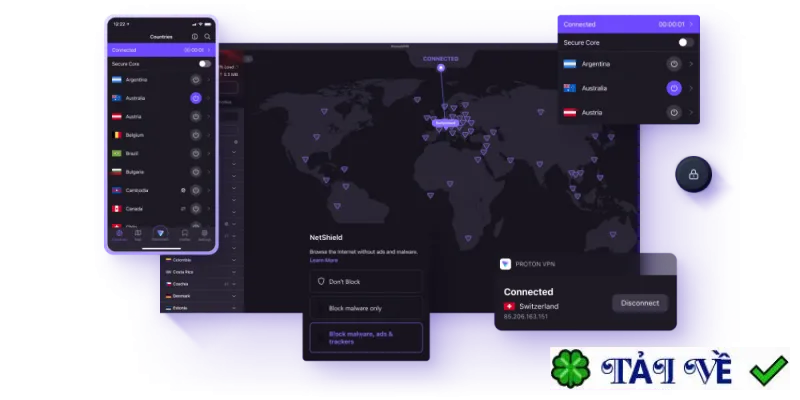Click the Switzerland flag in Connected card
Screen dimensions: 800x400
(509, 306)
